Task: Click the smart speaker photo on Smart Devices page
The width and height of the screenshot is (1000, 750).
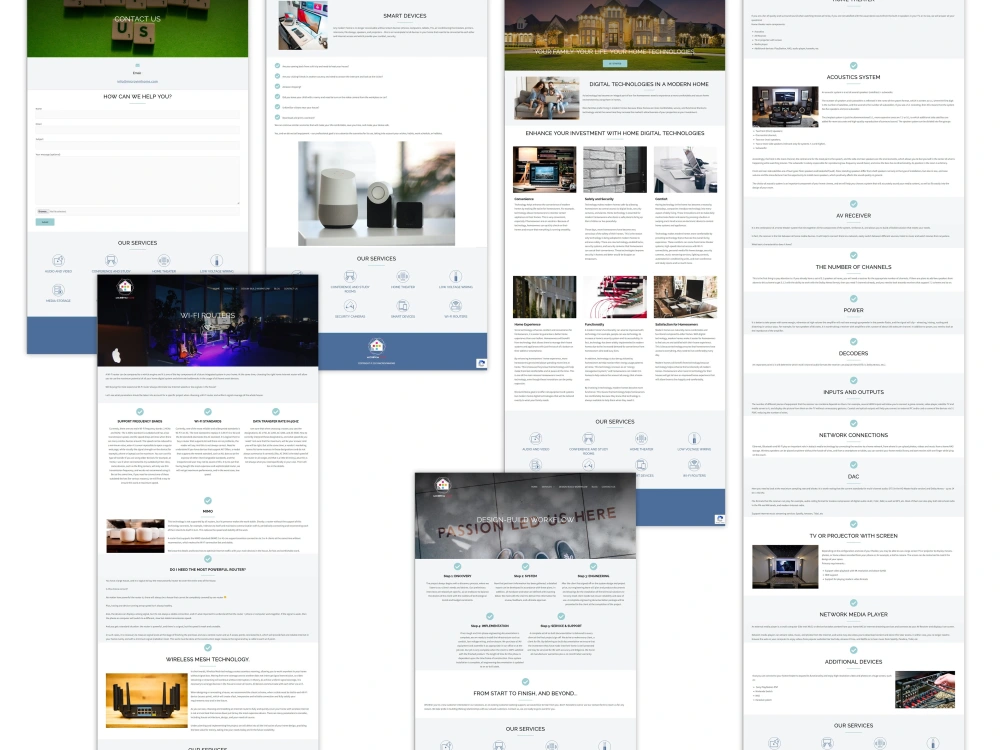Action: [376, 193]
